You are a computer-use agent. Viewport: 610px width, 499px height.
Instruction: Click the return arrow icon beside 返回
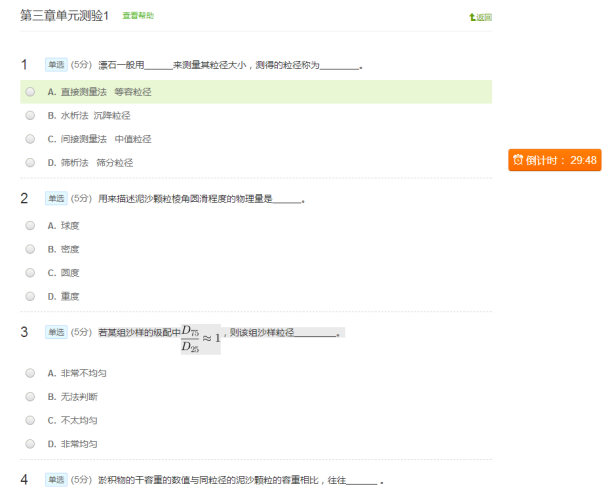coord(472,18)
